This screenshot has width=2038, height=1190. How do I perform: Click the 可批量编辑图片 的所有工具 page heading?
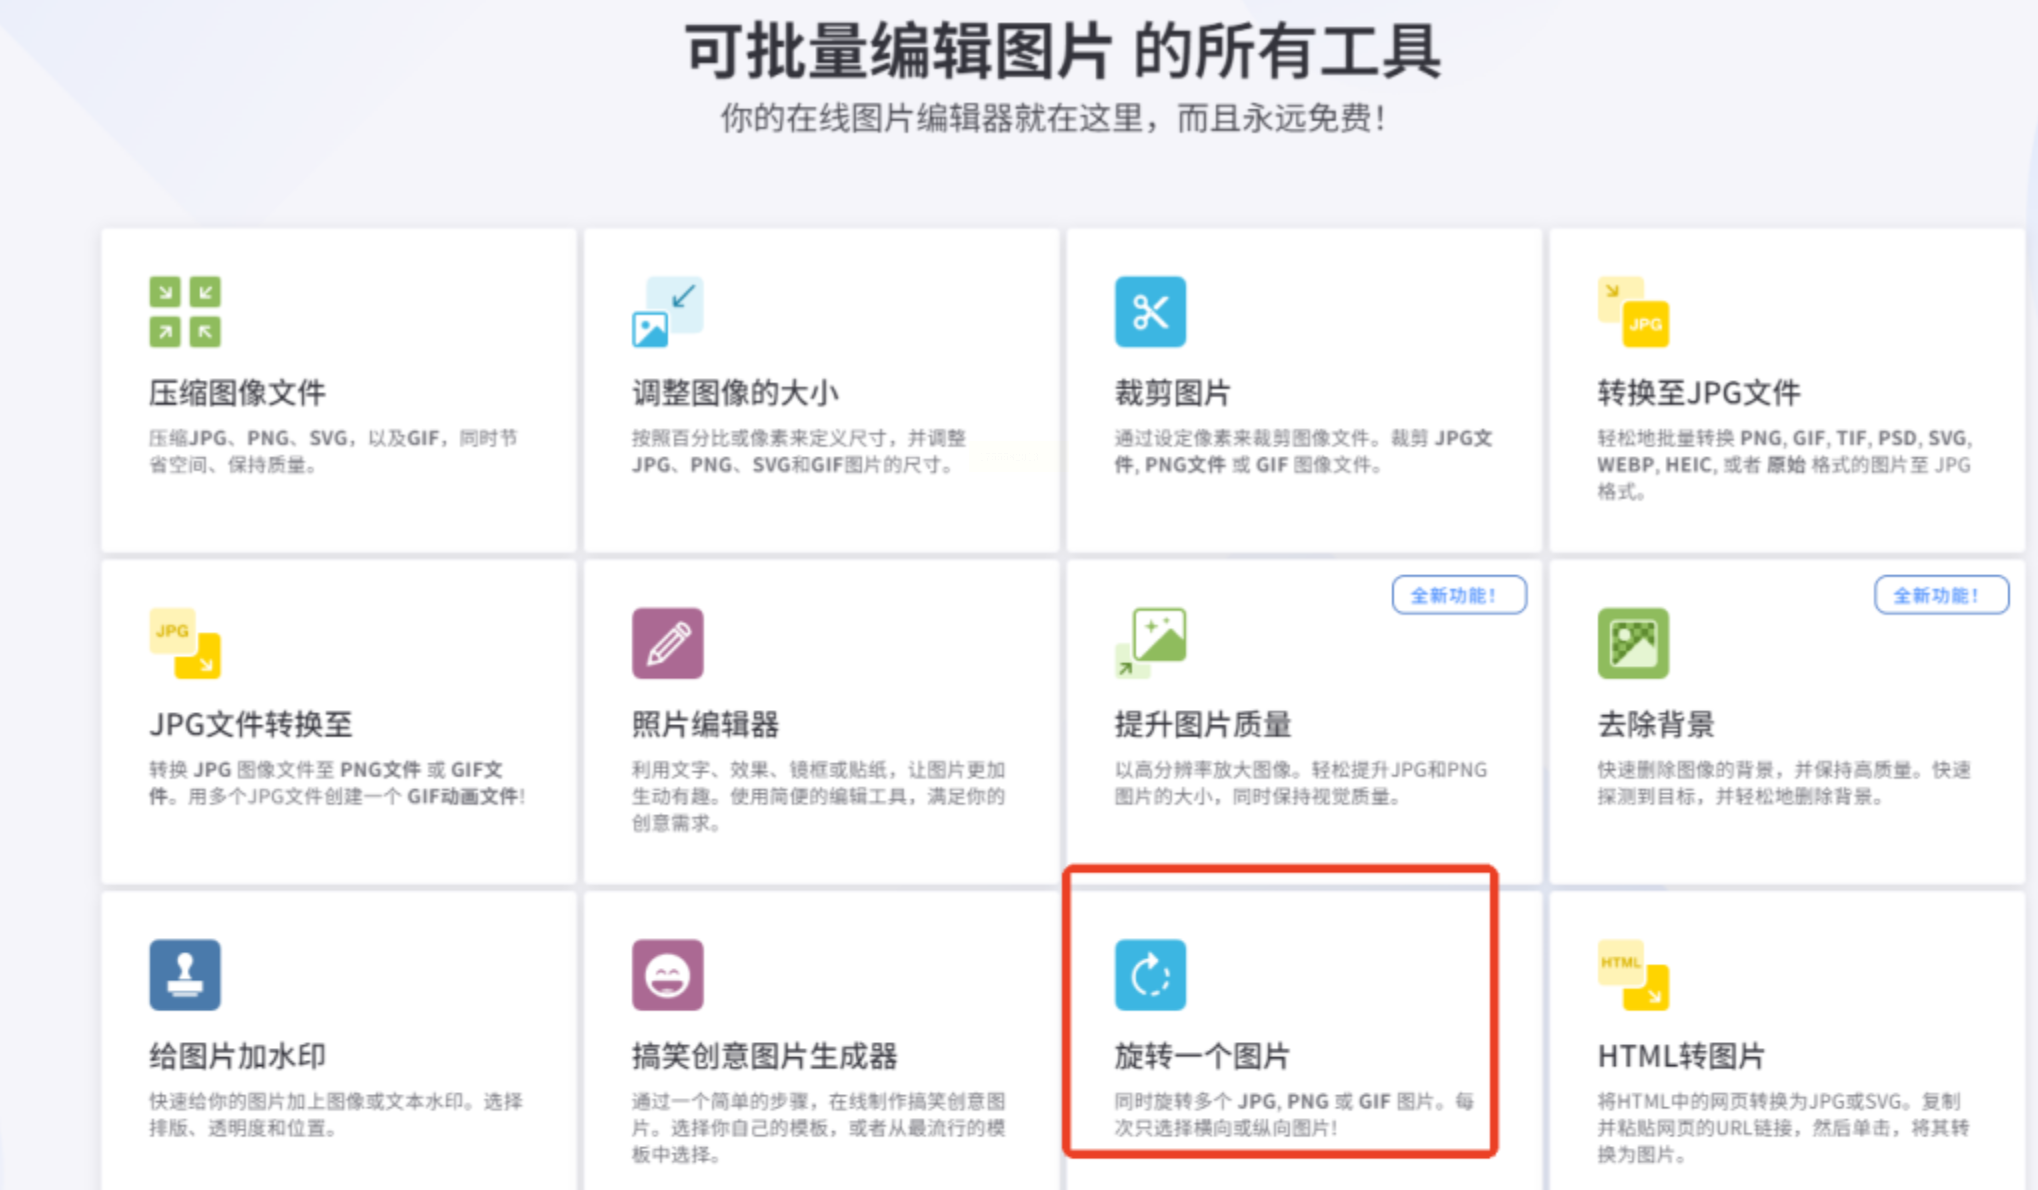click(1062, 52)
